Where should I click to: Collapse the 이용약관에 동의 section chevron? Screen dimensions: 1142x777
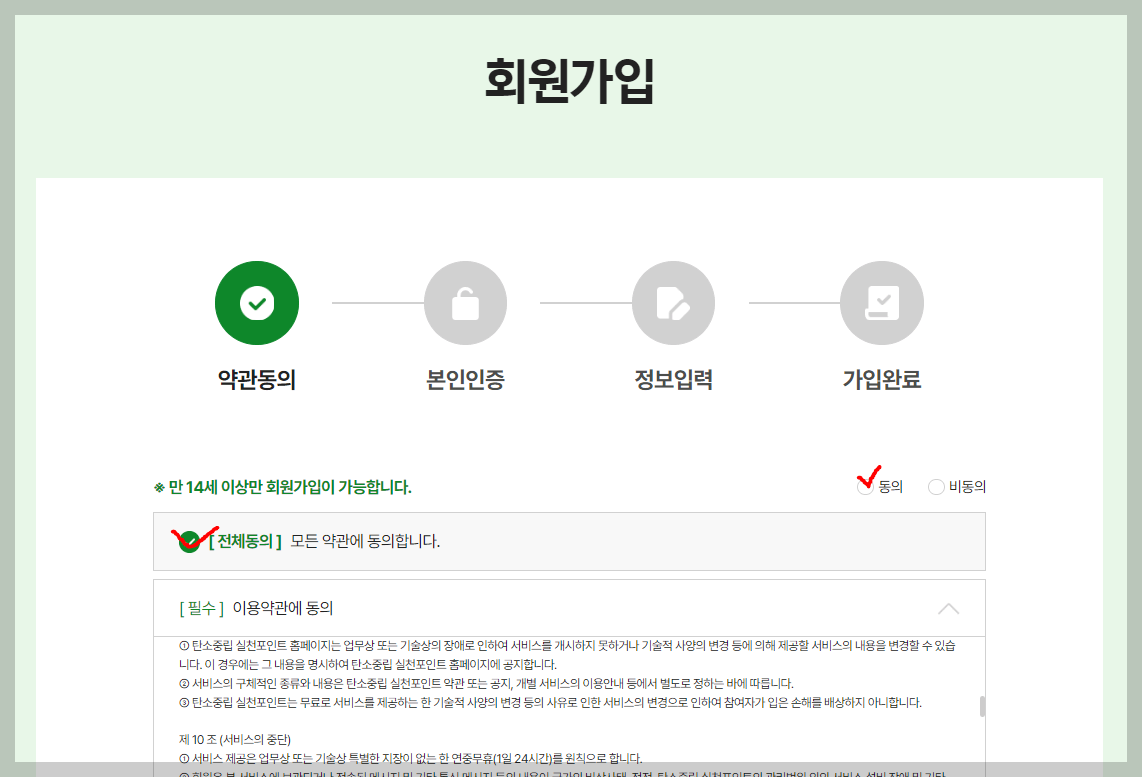pos(948,608)
